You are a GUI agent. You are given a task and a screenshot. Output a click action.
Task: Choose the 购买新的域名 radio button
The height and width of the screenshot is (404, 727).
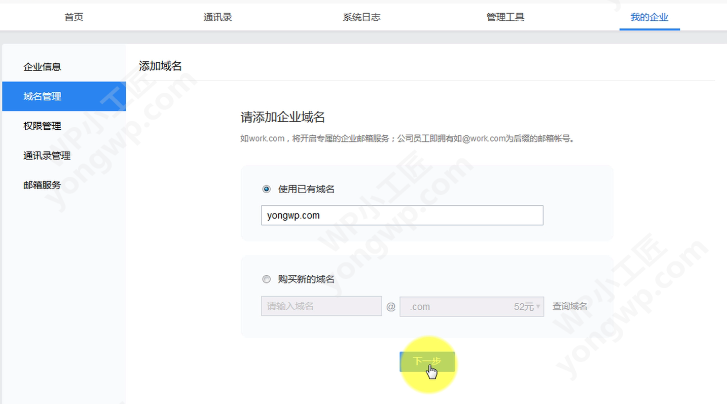click(x=266, y=279)
